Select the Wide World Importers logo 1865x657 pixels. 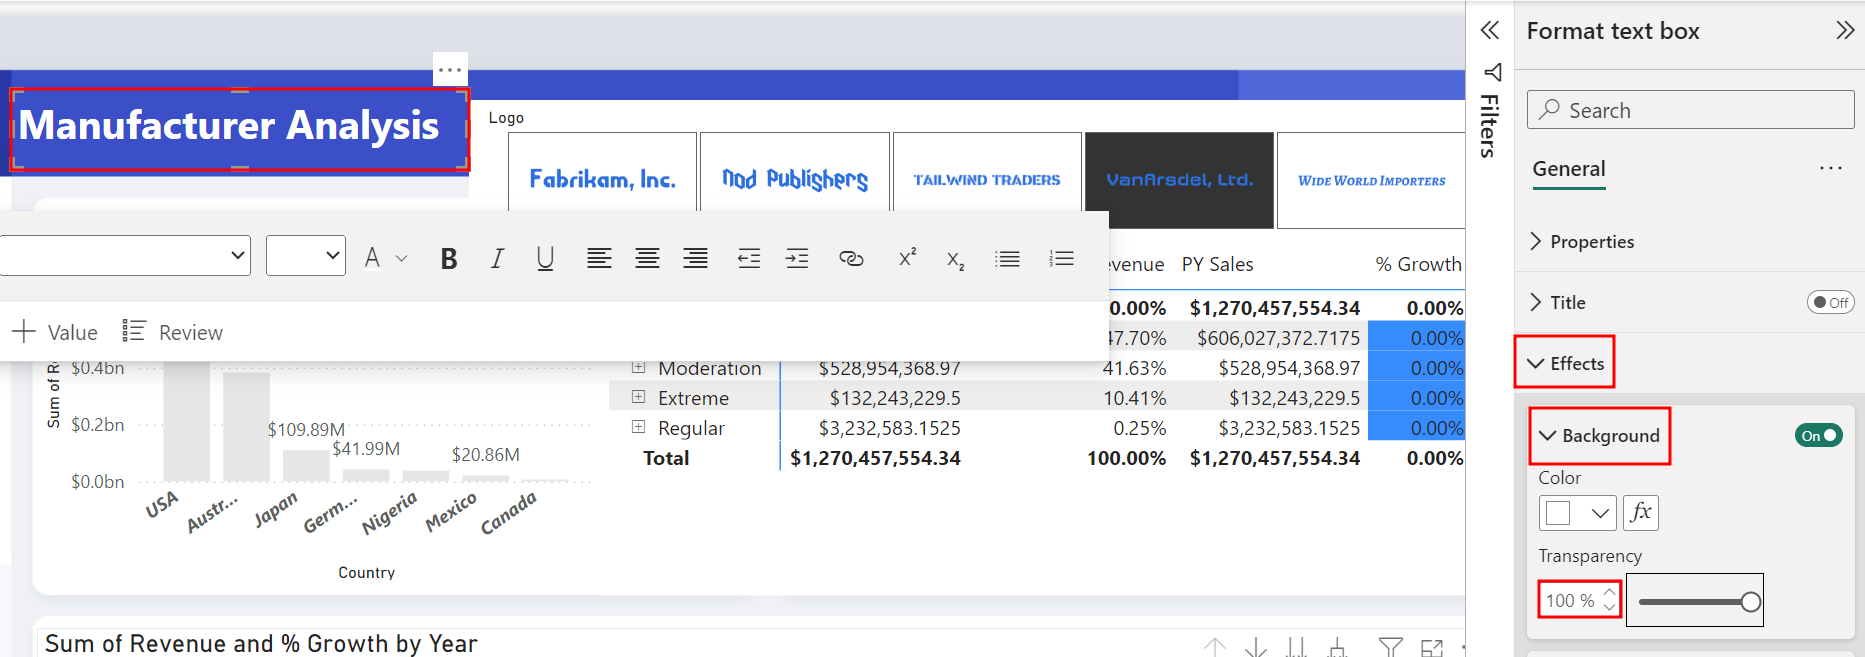[x=1371, y=179]
